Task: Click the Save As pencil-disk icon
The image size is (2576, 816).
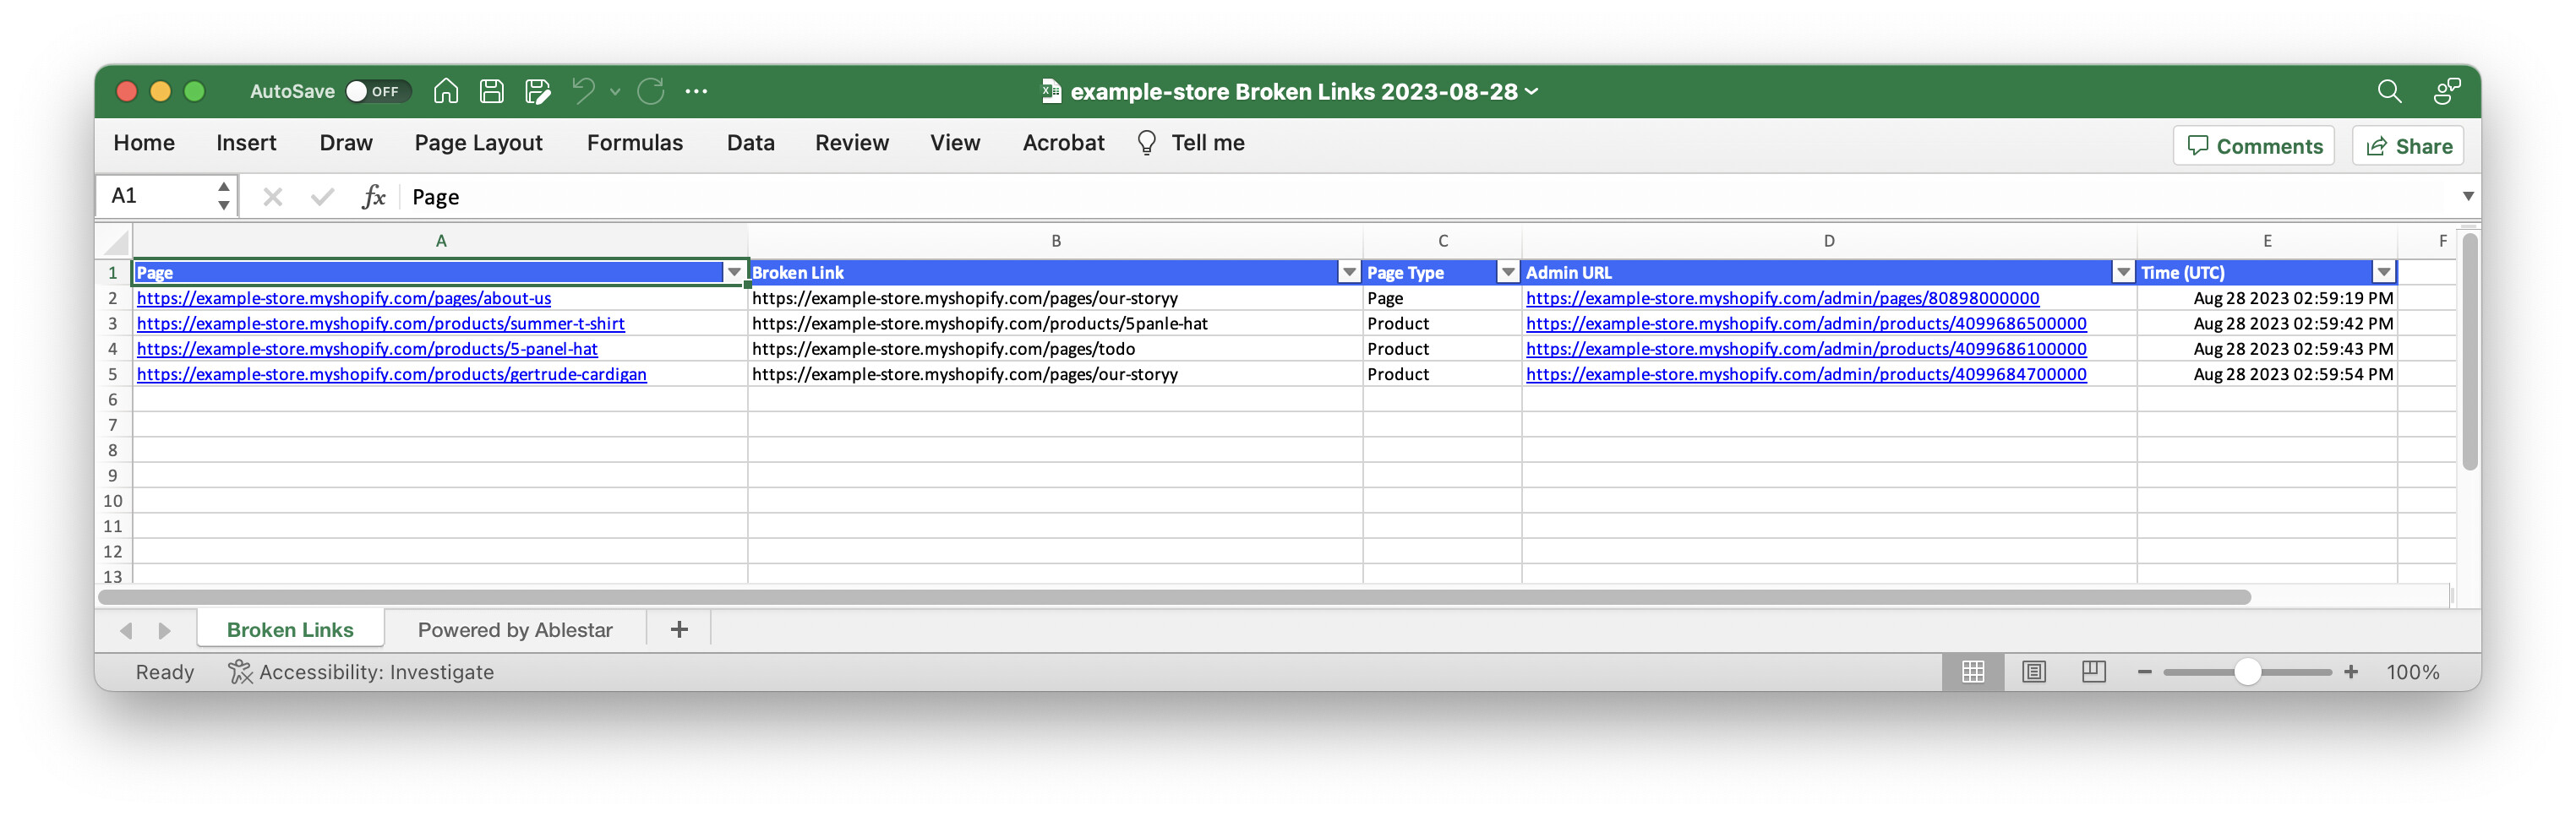Action: click(x=538, y=91)
